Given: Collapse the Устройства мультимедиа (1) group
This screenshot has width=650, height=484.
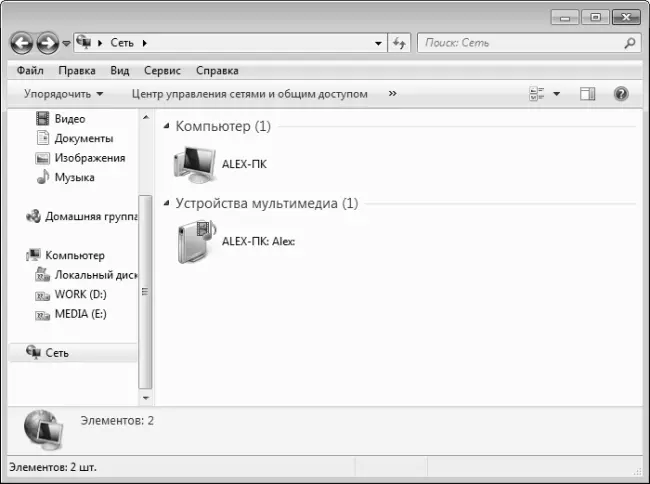Looking at the screenshot, I should (x=167, y=204).
